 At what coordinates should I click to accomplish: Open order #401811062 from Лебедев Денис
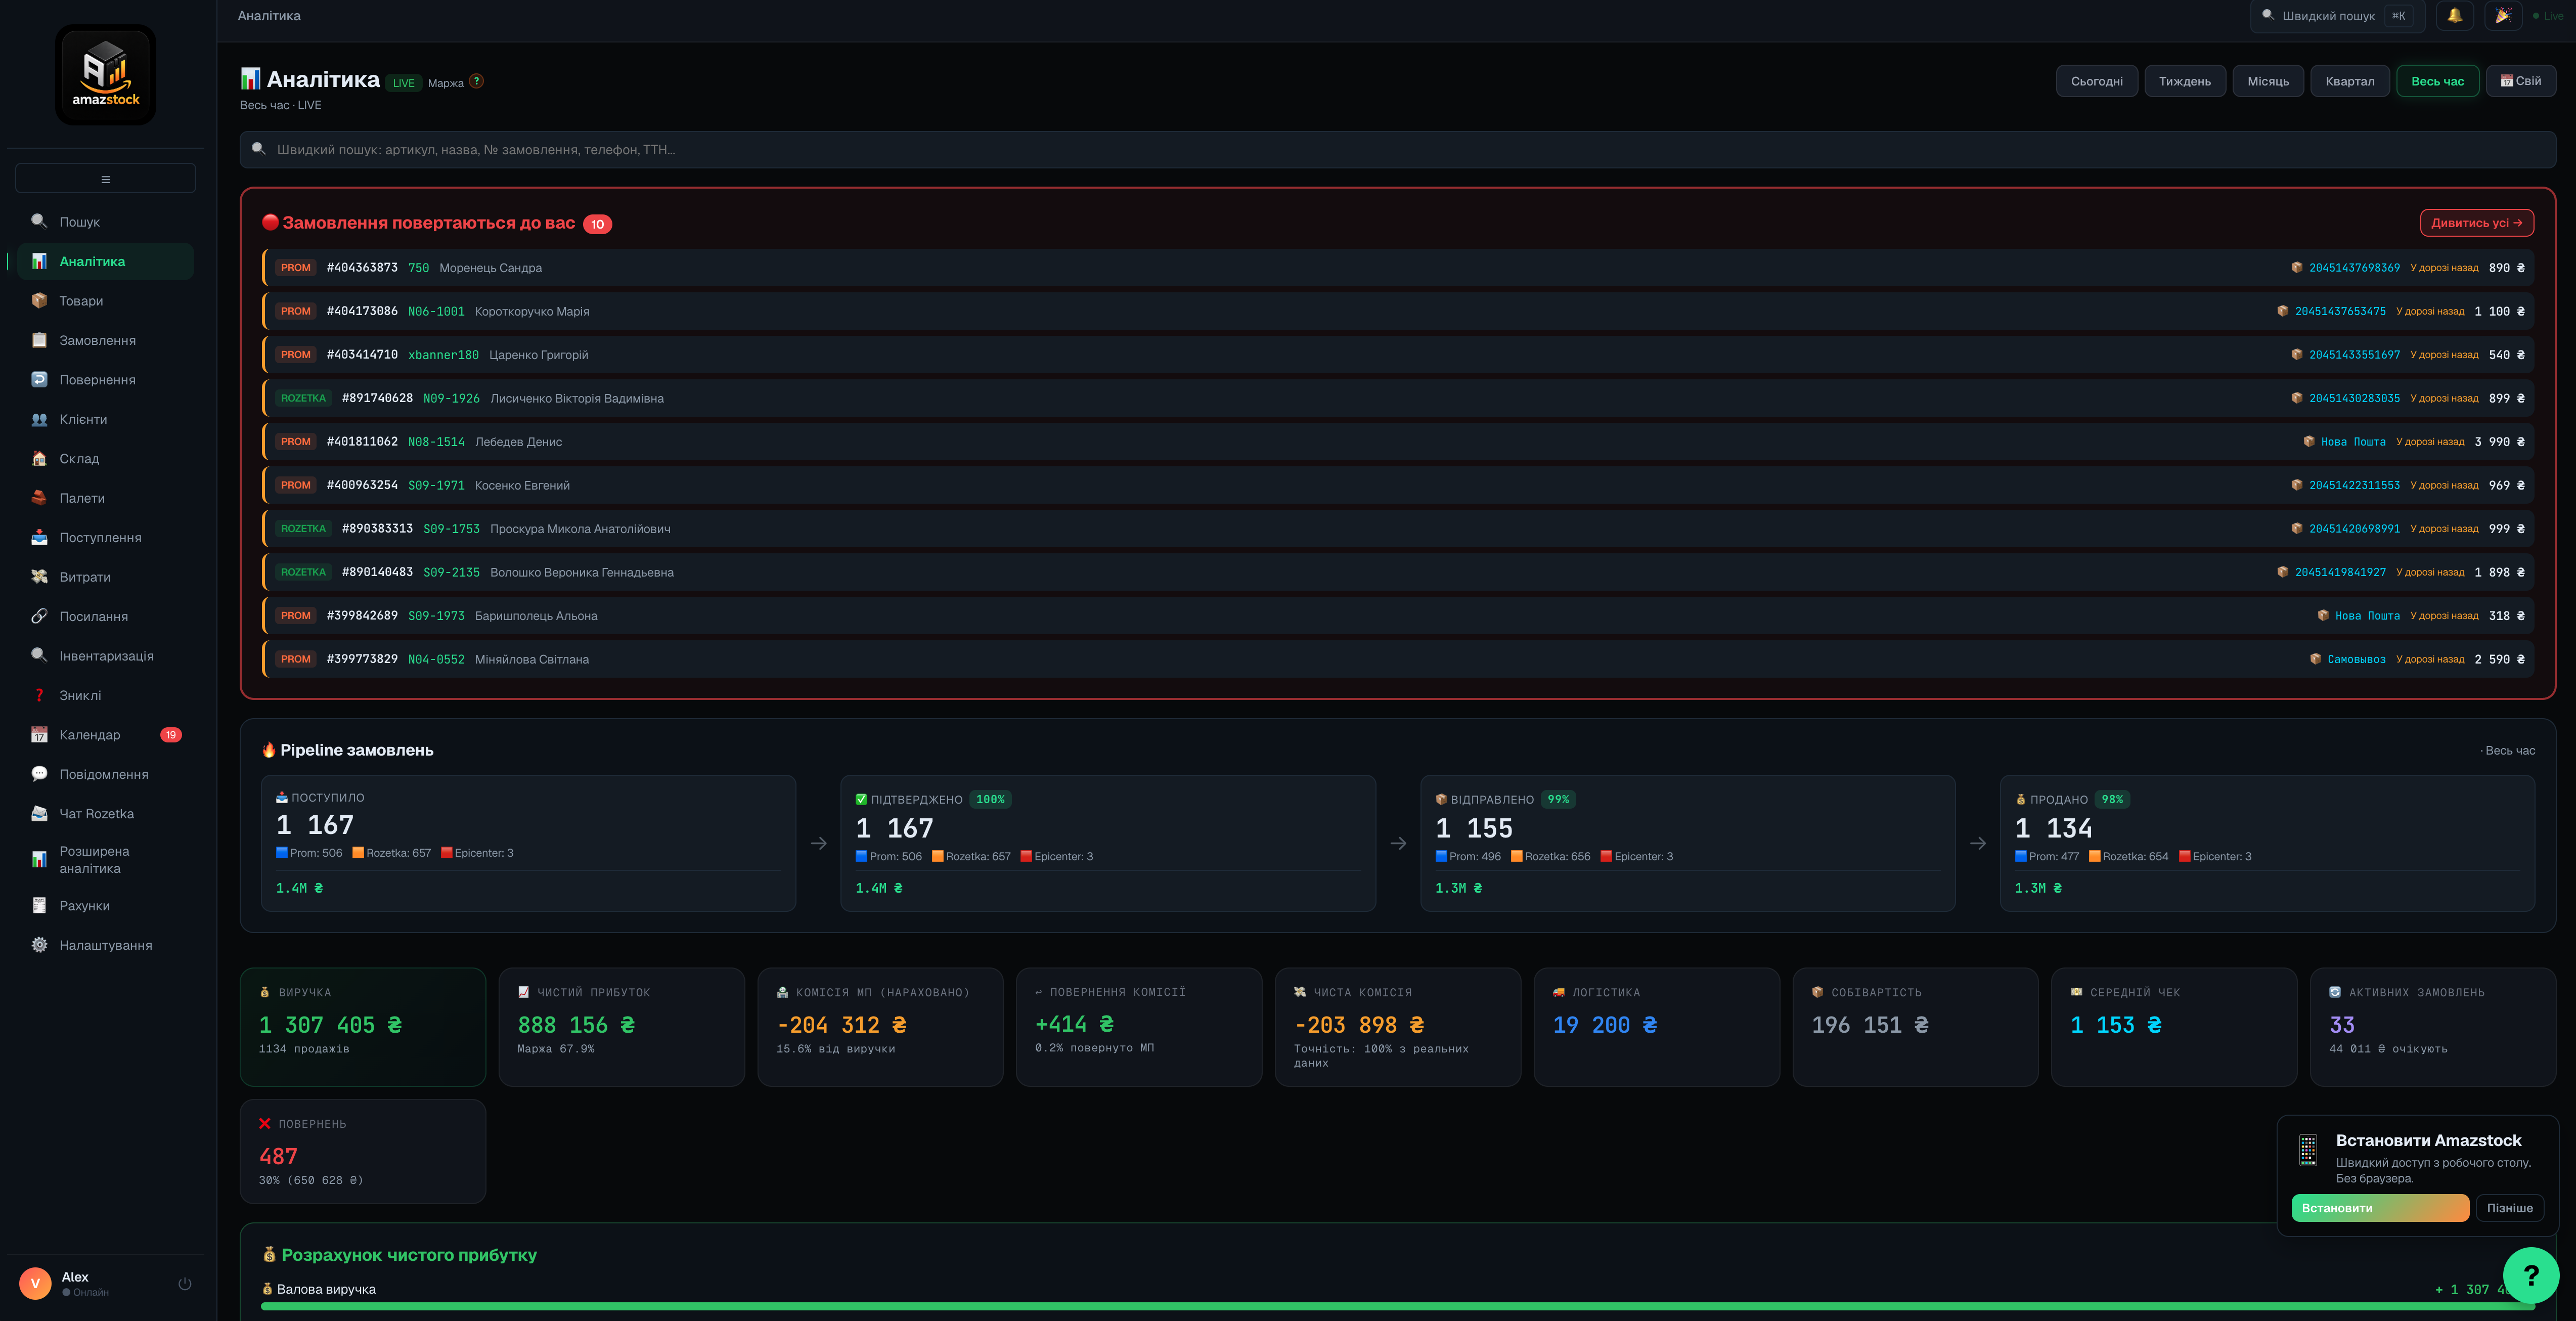[x=1397, y=442]
